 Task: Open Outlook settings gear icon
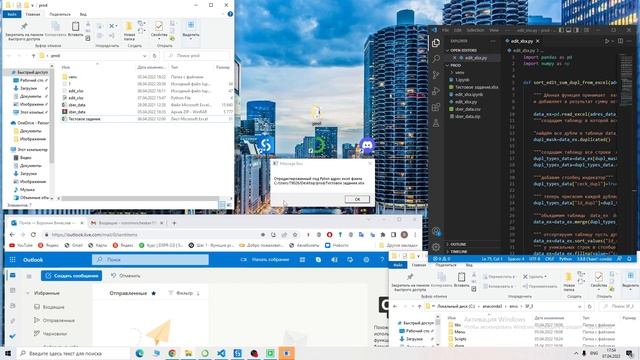(366, 260)
